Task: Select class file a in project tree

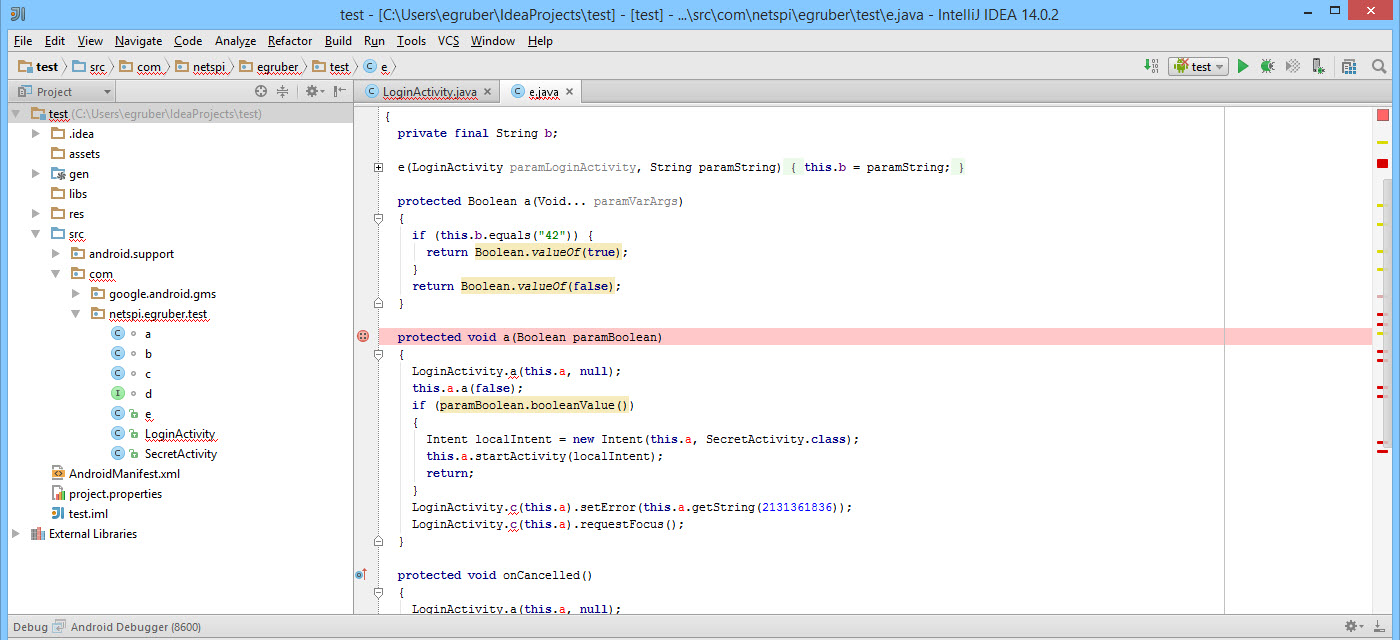Action: tap(148, 333)
